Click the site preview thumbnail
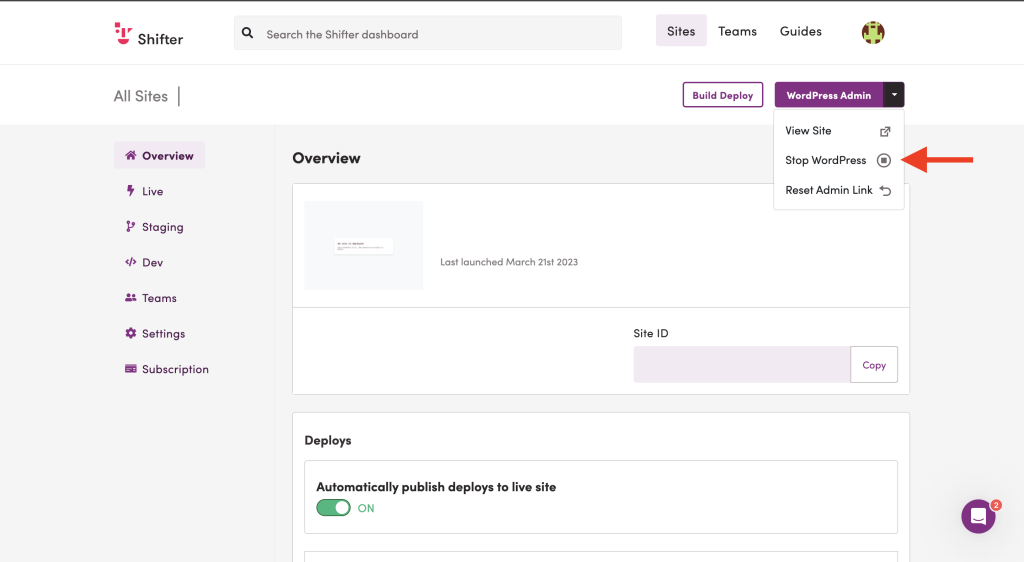Viewport: 1024px width, 562px height. [364, 245]
